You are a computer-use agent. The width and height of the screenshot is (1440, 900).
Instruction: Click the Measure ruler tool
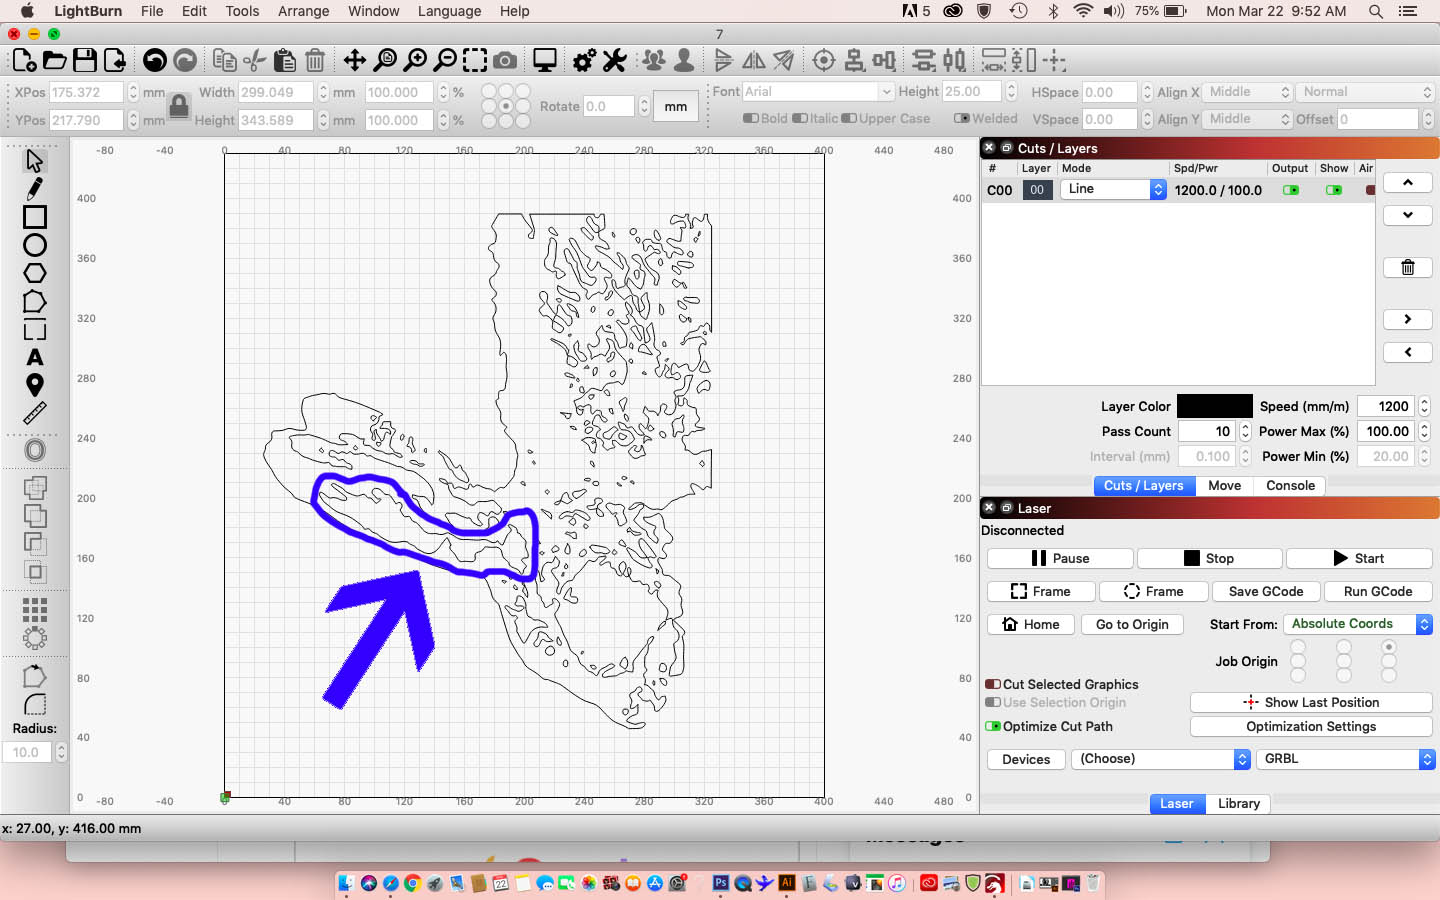pyautogui.click(x=35, y=413)
